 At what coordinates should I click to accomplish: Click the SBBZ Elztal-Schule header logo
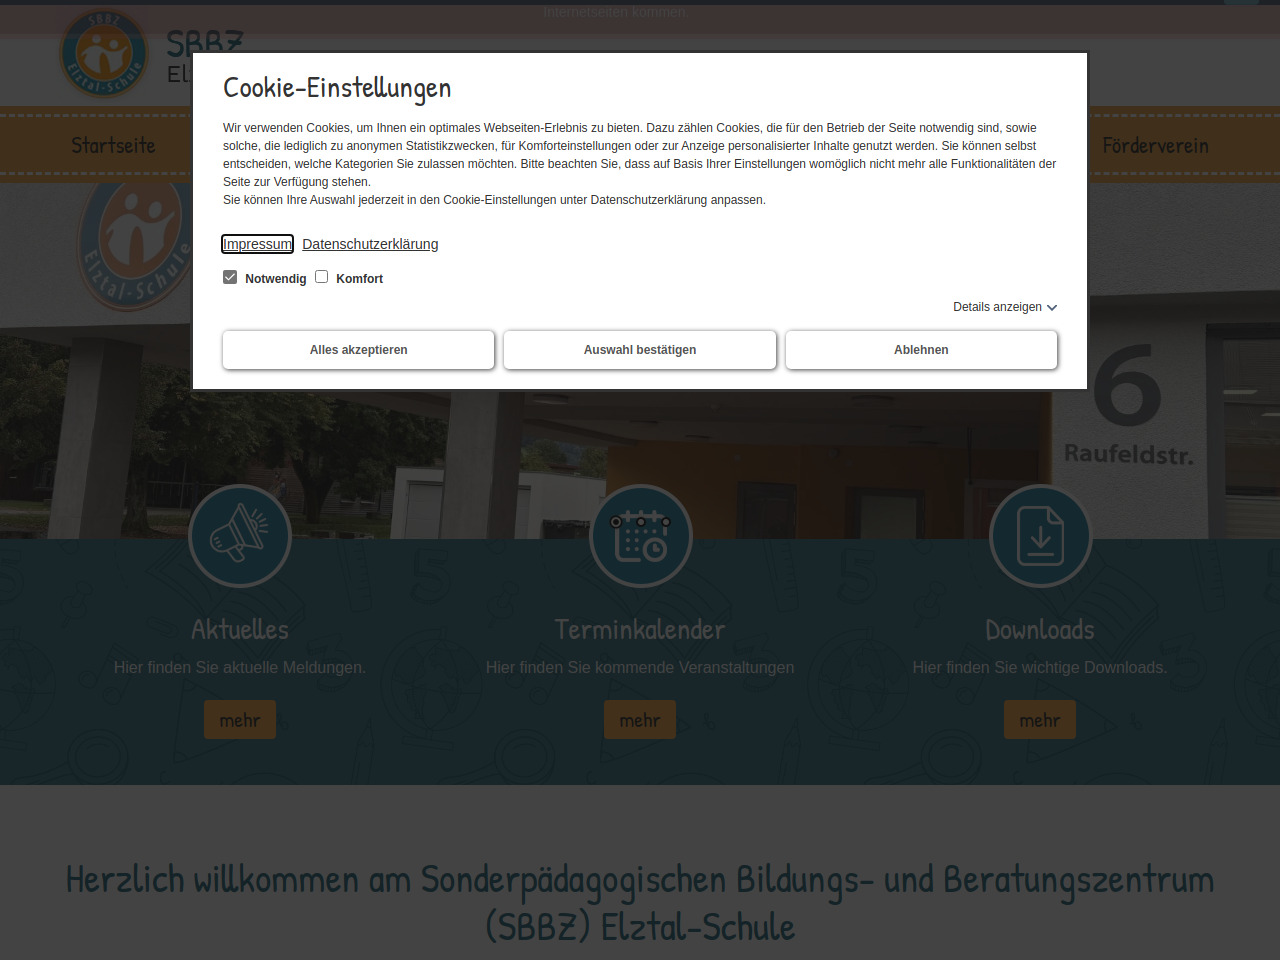[103, 54]
